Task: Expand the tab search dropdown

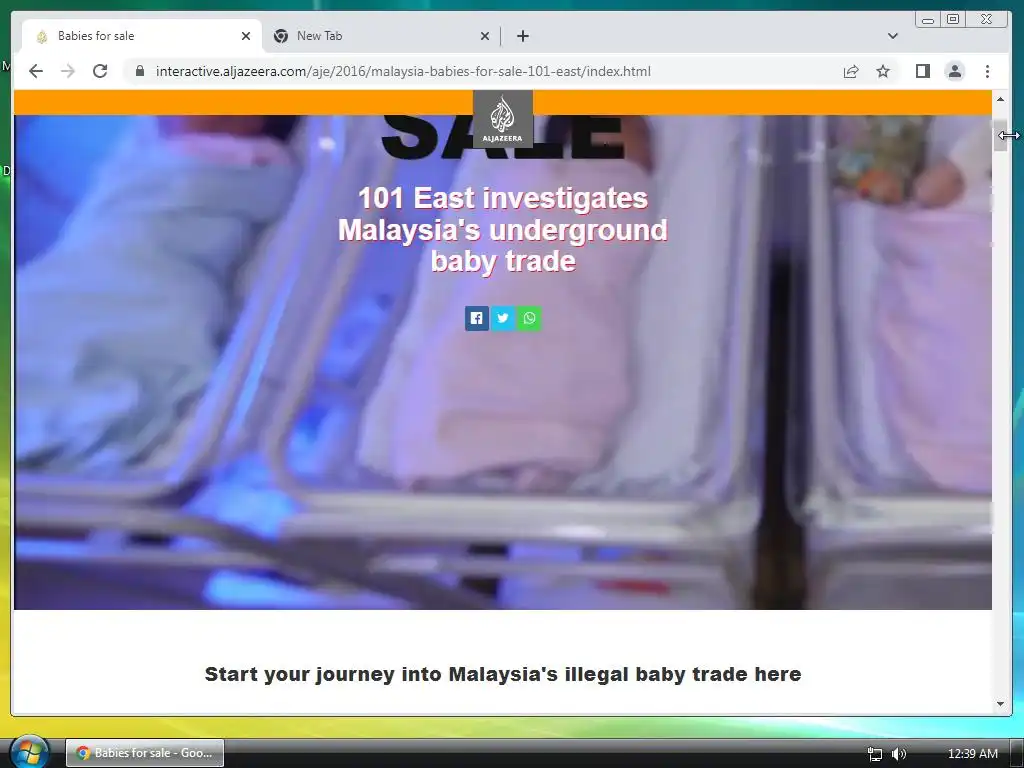Action: click(x=893, y=36)
